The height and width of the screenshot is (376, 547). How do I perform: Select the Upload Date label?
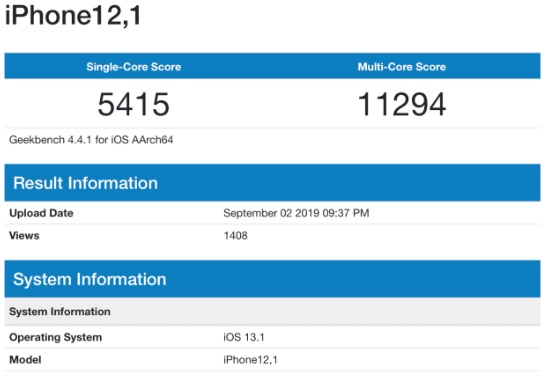pos(41,213)
